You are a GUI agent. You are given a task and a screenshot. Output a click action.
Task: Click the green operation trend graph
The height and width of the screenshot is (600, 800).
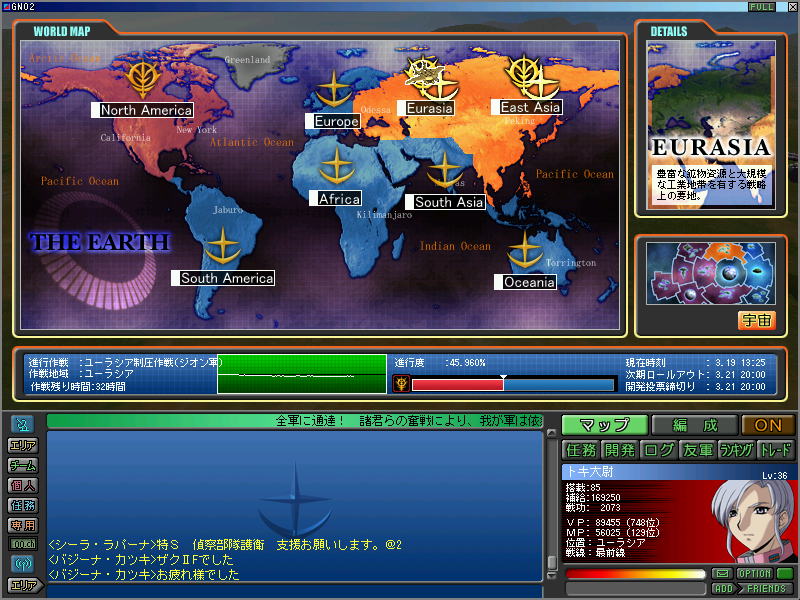[x=302, y=374]
